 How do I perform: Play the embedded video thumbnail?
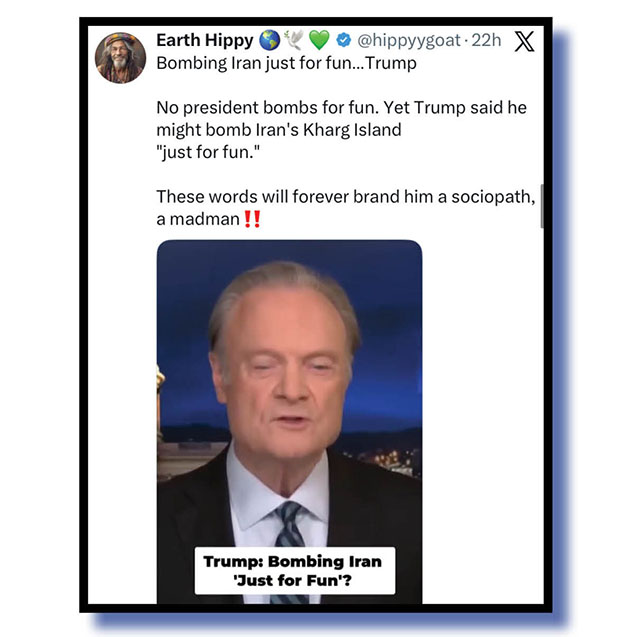(x=289, y=422)
